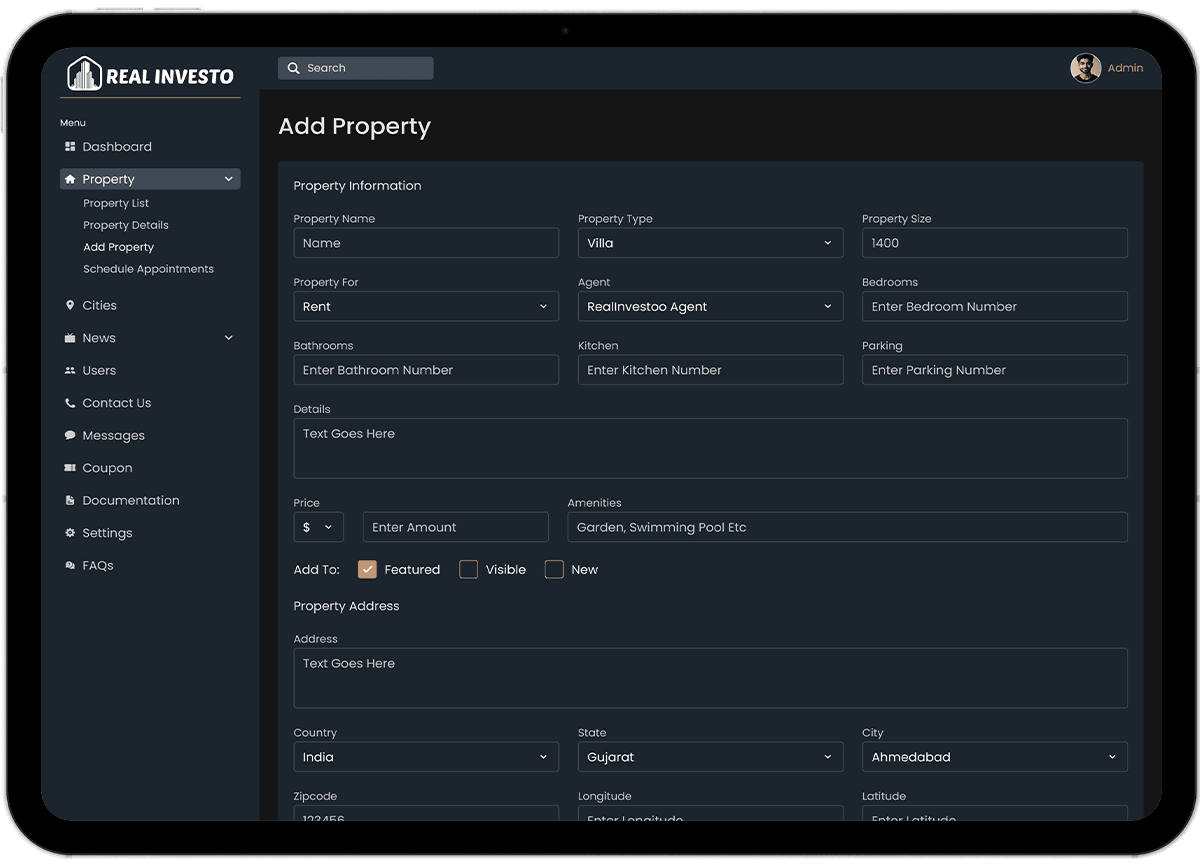This screenshot has height=866, width=1200.
Task: Click the Cities location pin icon
Action: pos(70,305)
